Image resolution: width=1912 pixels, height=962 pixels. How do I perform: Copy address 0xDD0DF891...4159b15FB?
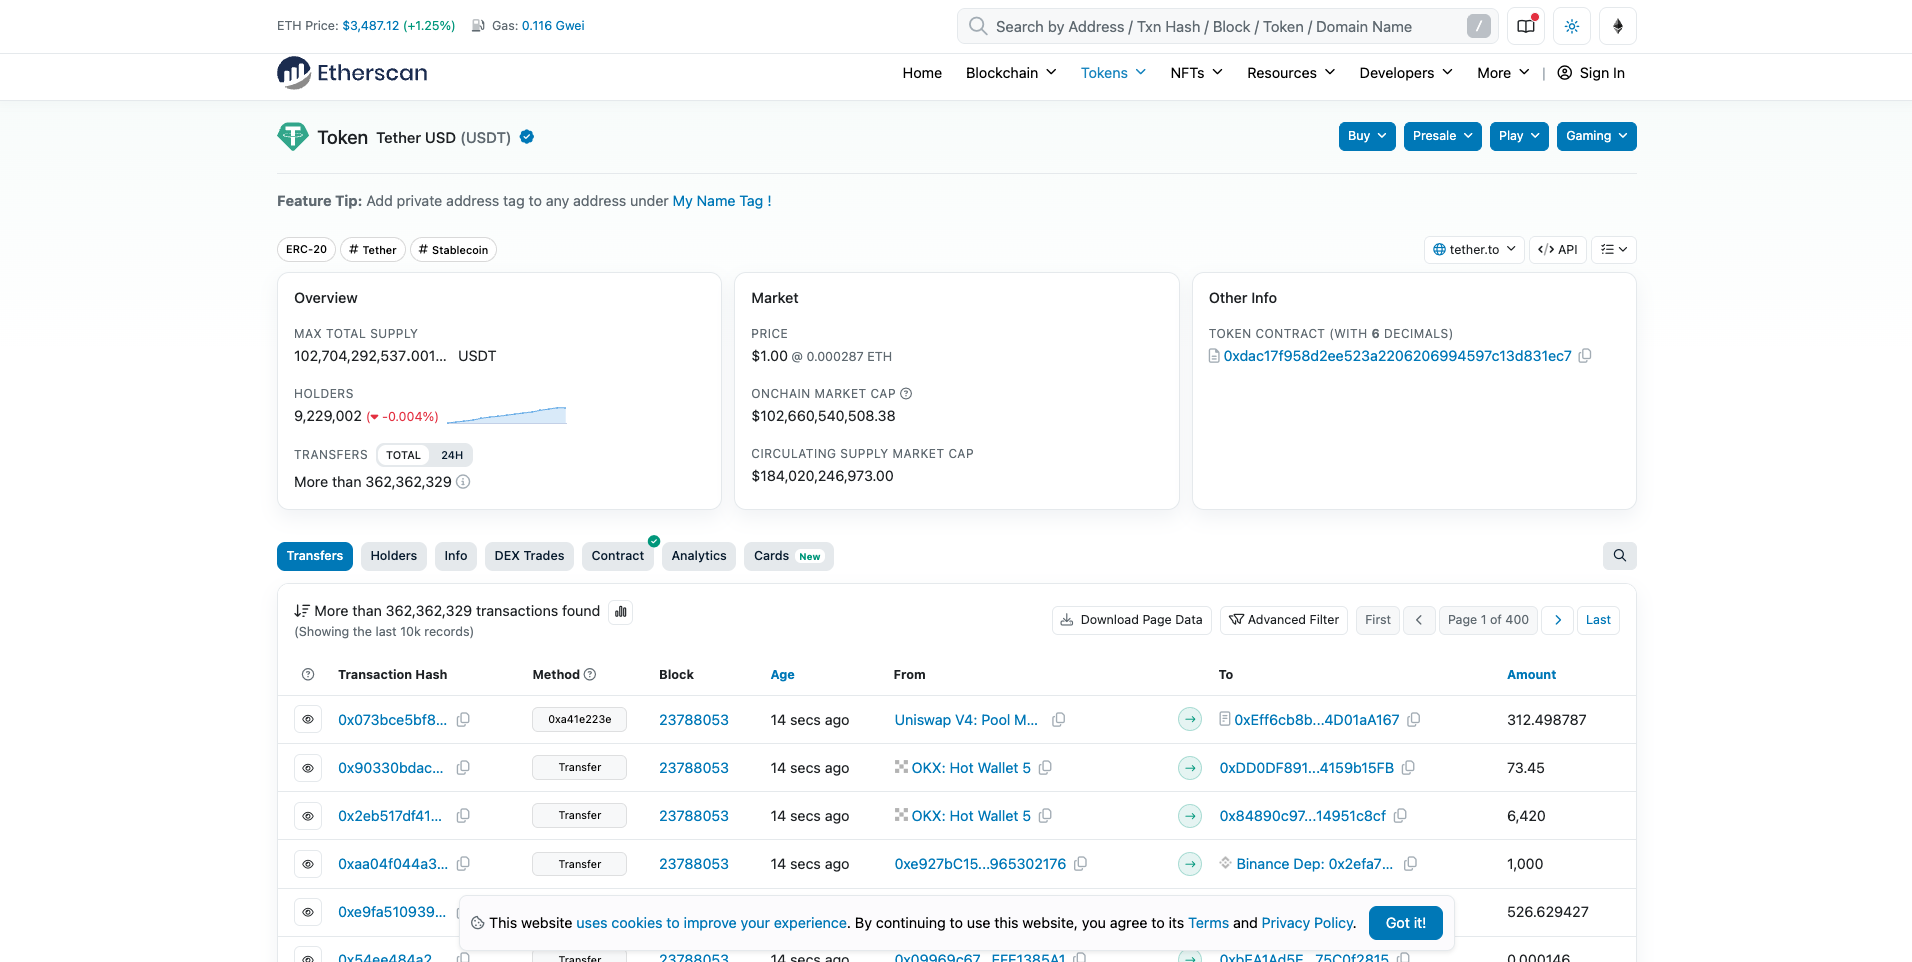tap(1408, 768)
